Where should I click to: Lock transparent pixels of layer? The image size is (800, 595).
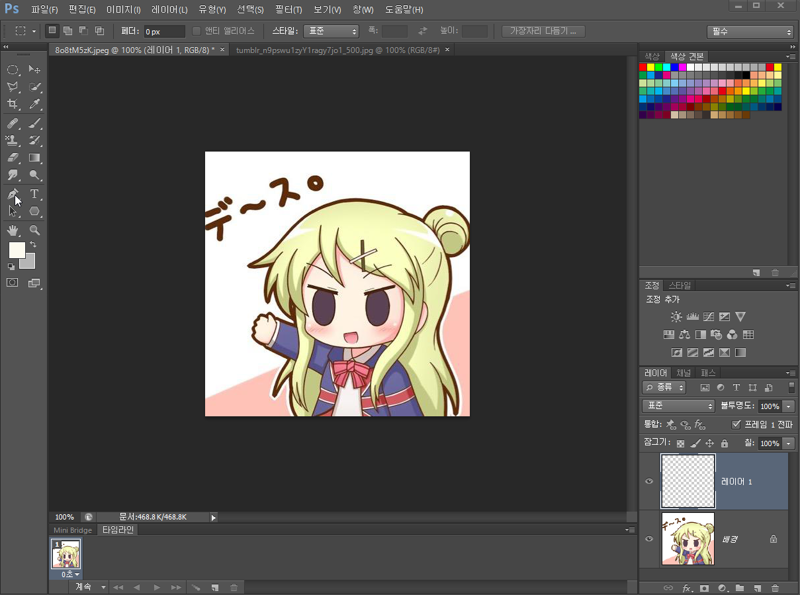tap(680, 443)
